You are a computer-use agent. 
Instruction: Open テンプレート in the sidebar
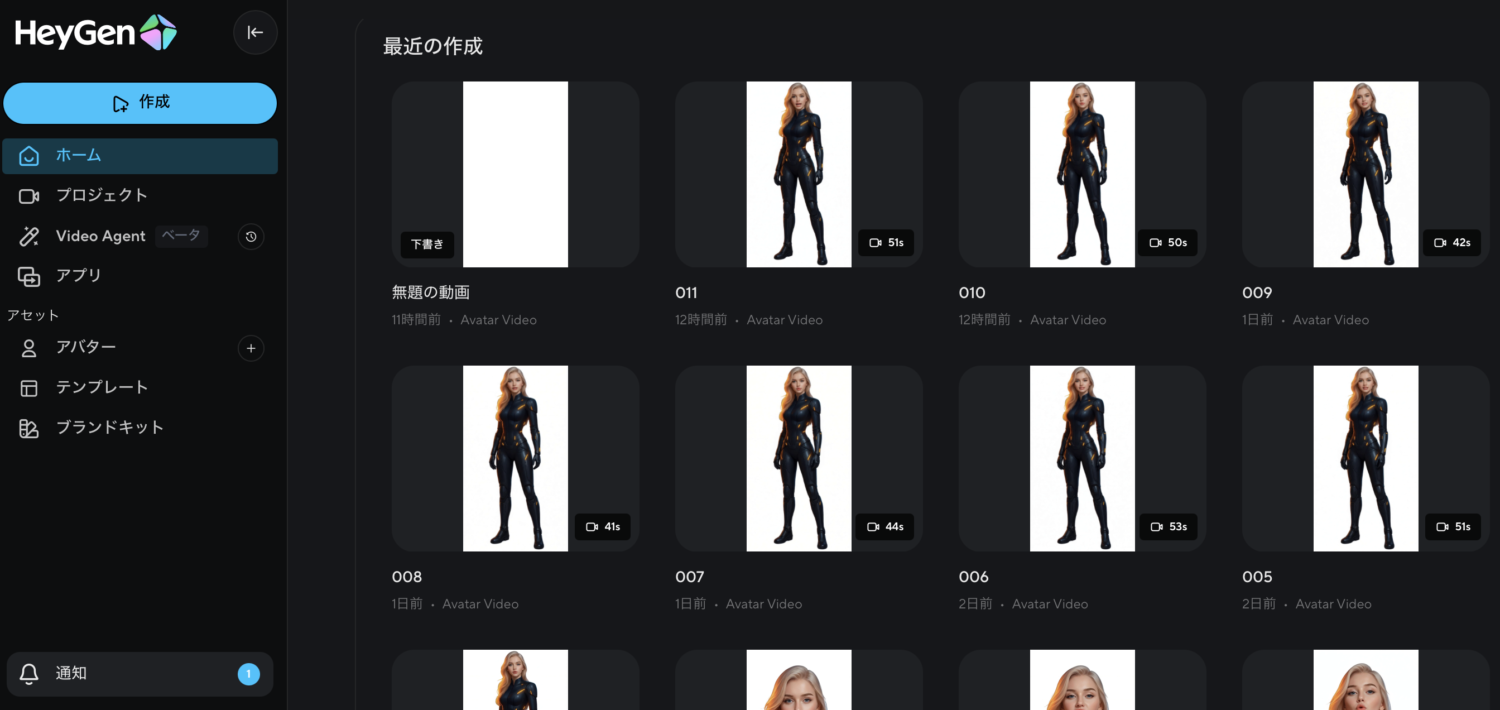point(101,388)
